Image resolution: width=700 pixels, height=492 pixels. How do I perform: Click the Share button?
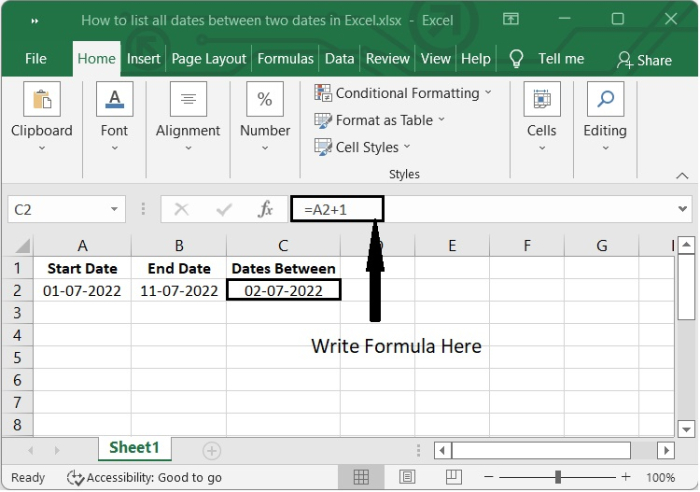pyautogui.click(x=644, y=60)
